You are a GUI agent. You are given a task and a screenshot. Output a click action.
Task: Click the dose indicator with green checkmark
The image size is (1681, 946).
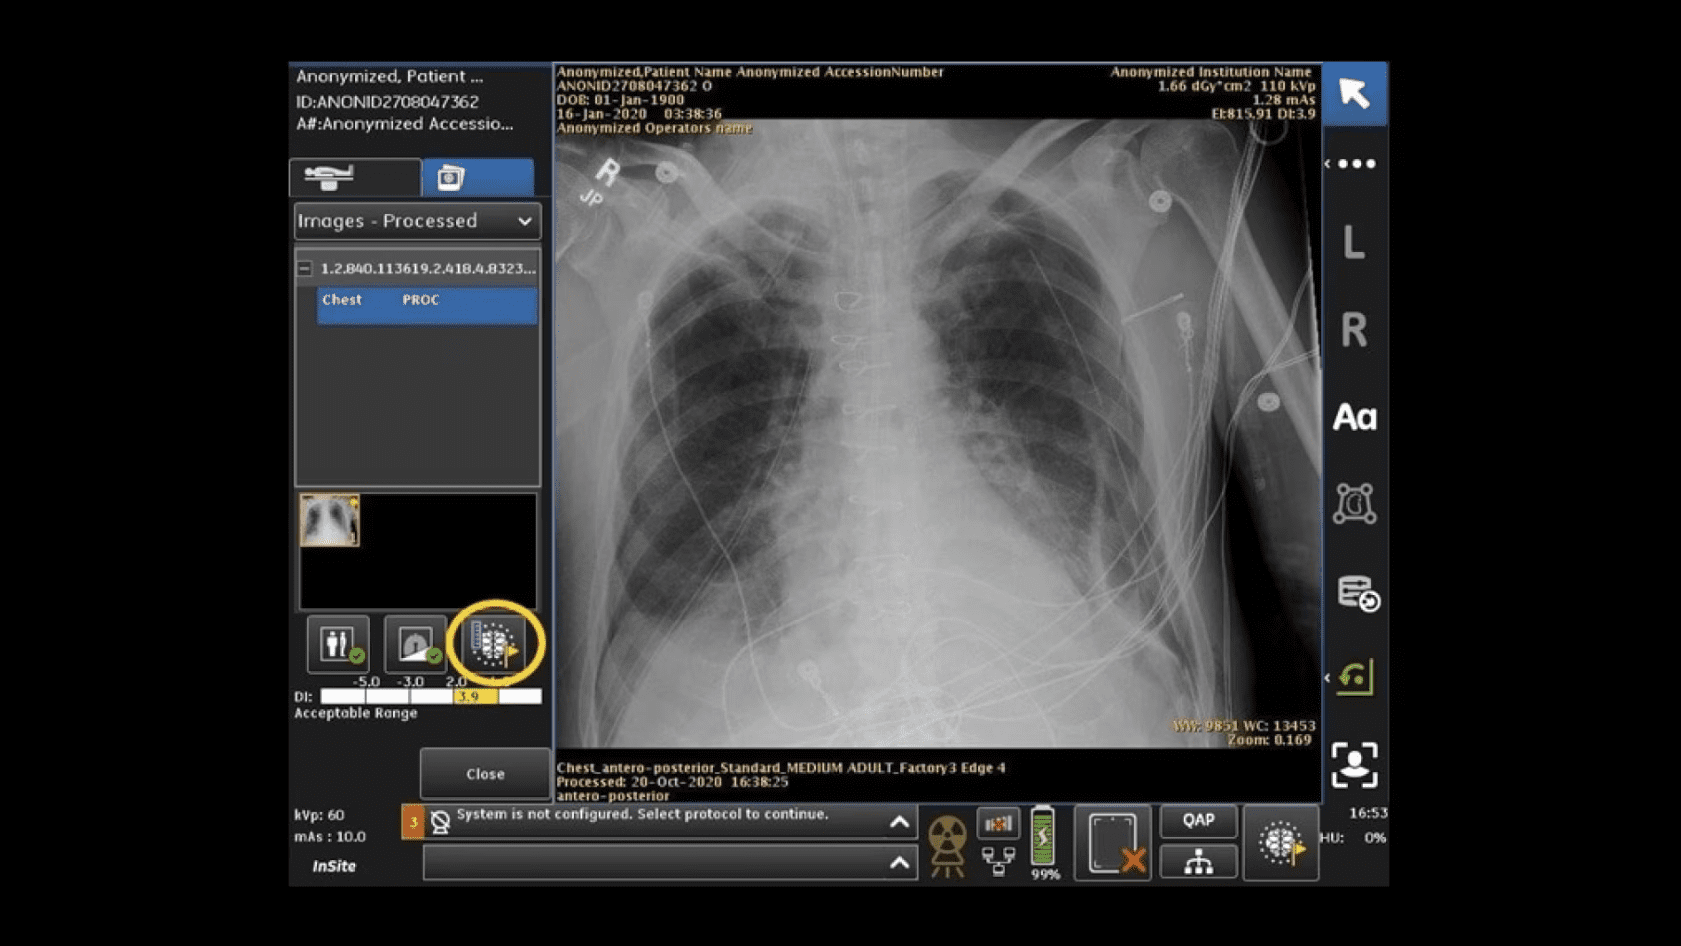[x=414, y=645]
